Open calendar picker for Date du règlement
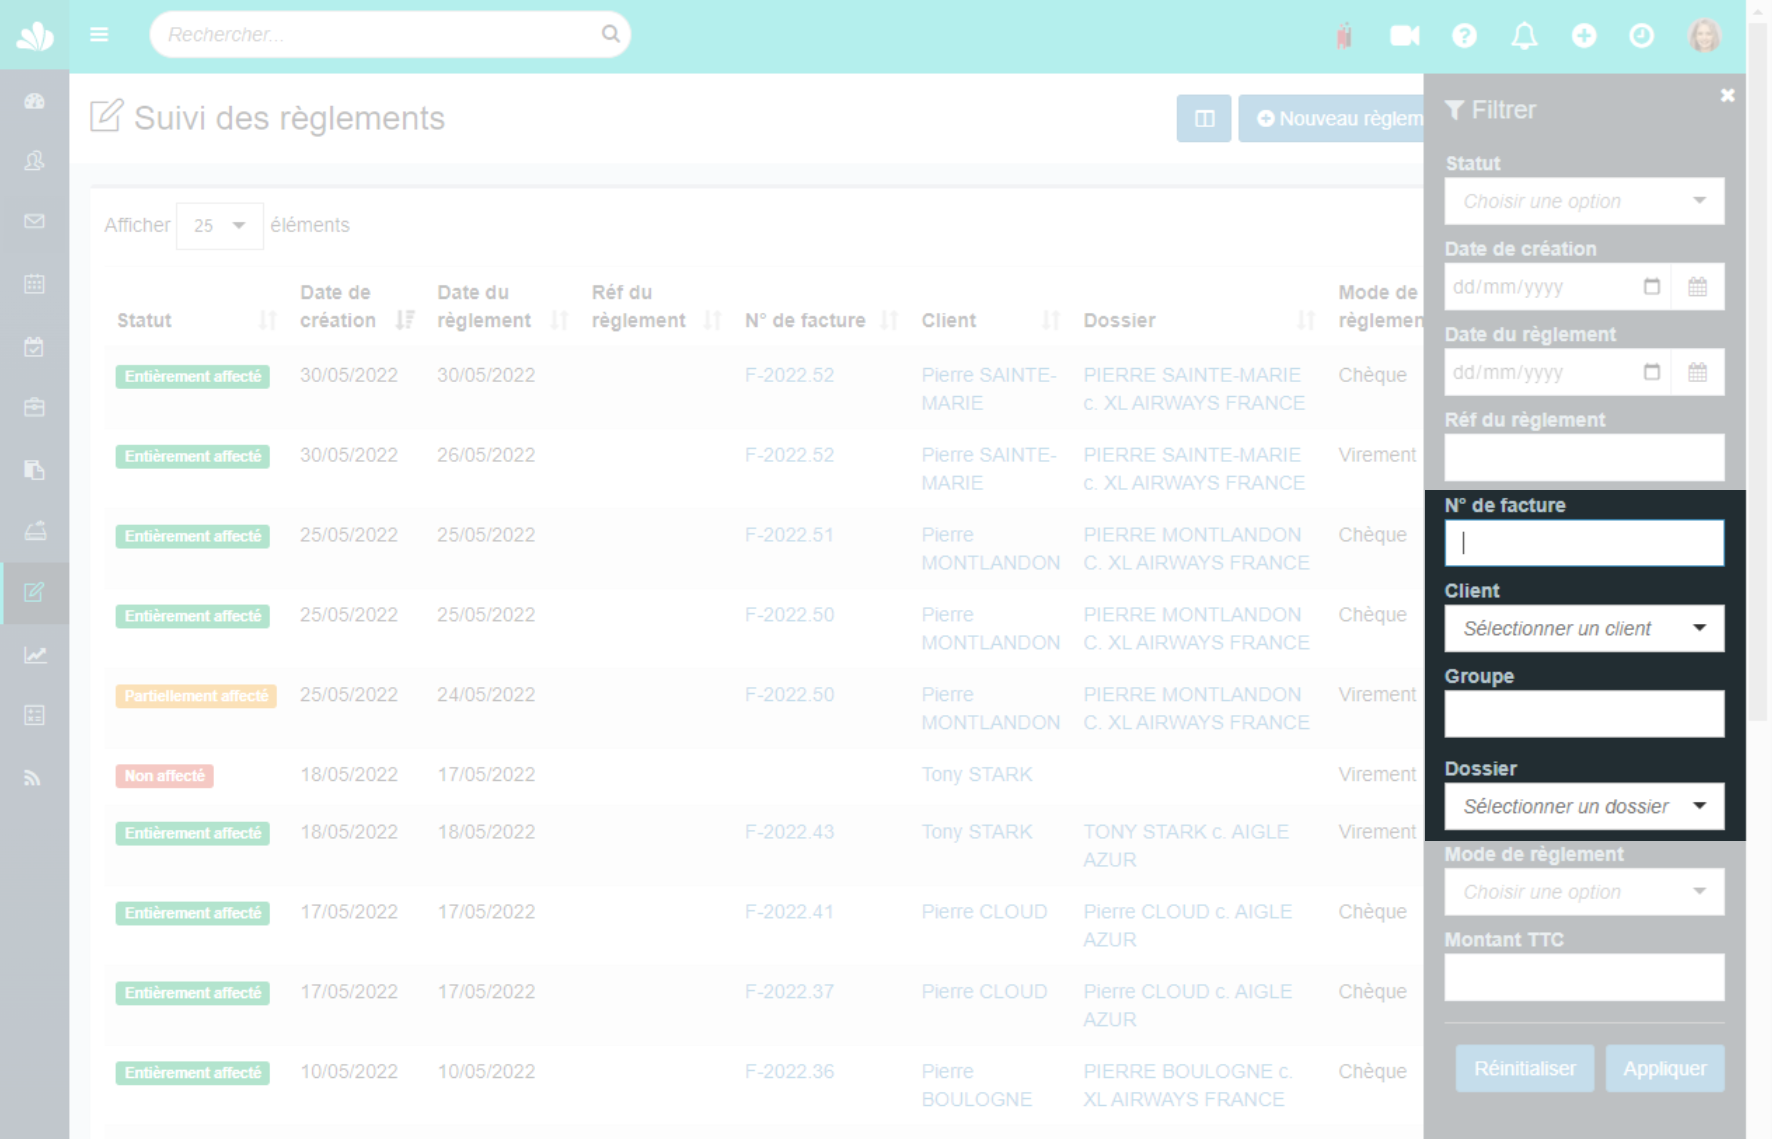The height and width of the screenshot is (1139, 1772). pyautogui.click(x=1697, y=373)
